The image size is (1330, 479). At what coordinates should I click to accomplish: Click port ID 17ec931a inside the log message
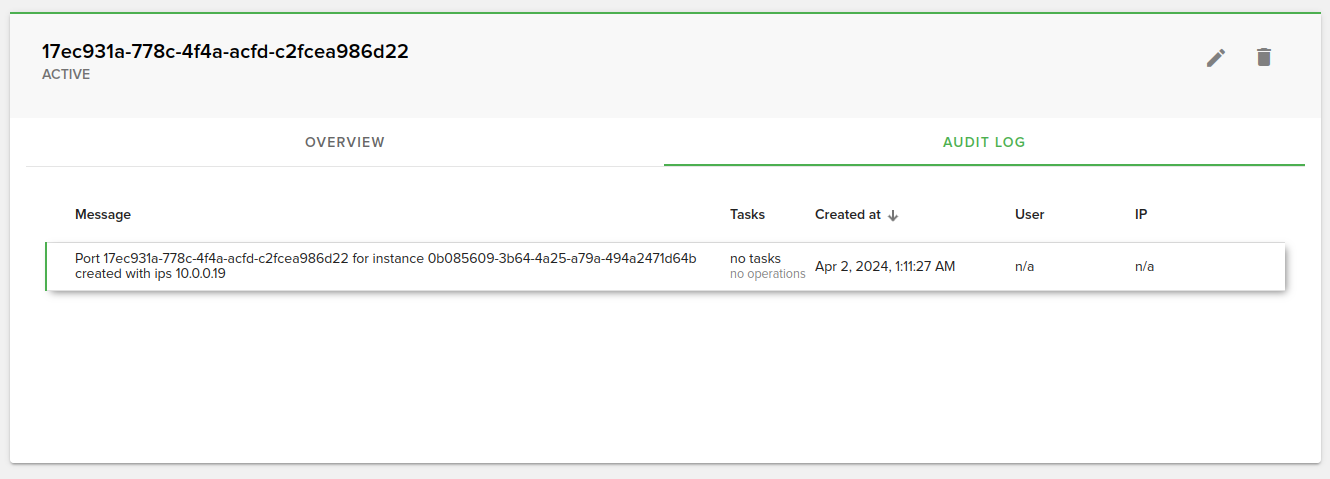225,258
